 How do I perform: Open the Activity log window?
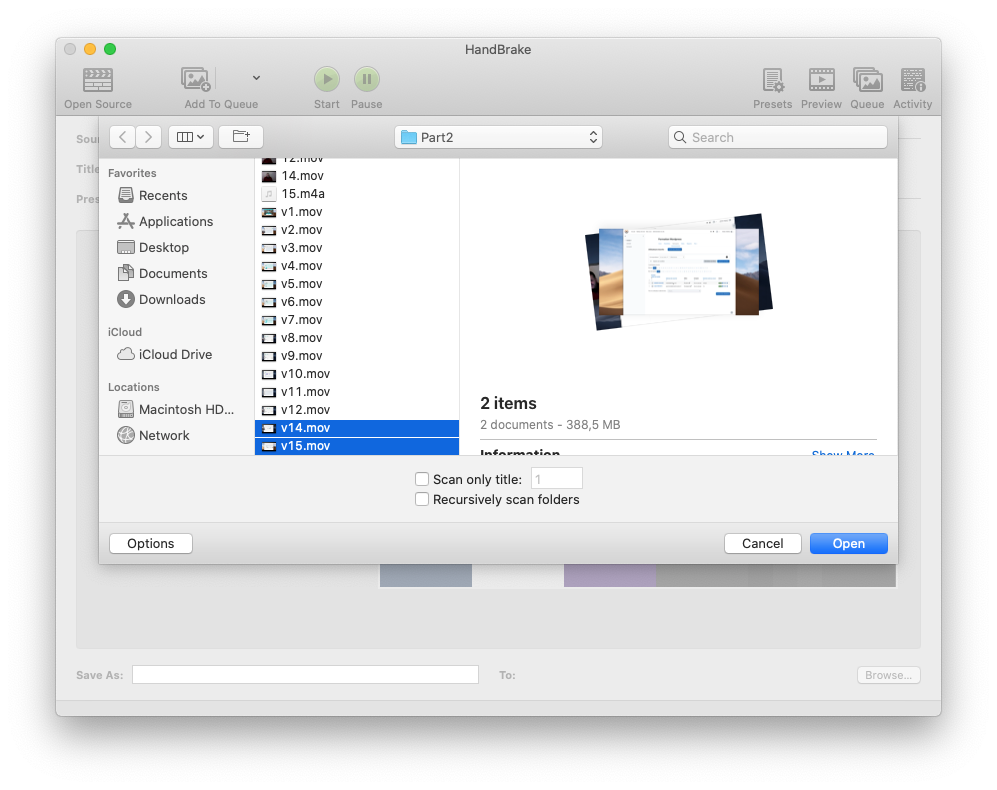[913, 80]
